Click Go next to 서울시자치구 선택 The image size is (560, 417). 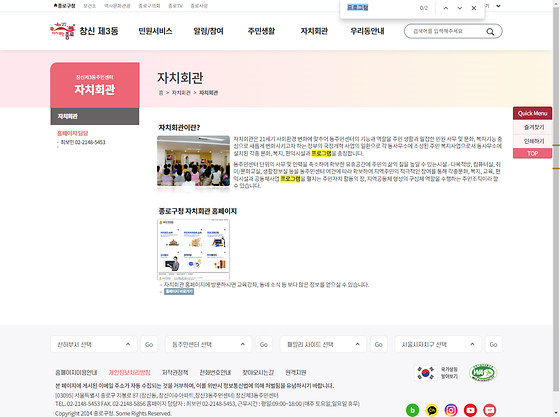pyautogui.click(x=493, y=344)
